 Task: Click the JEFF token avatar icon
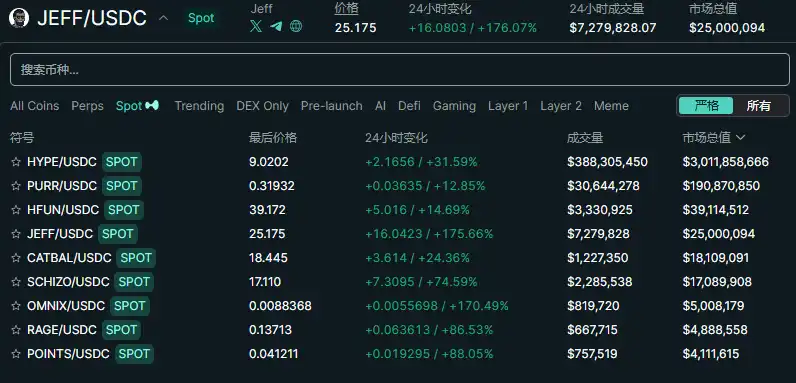pyautogui.click(x=19, y=18)
